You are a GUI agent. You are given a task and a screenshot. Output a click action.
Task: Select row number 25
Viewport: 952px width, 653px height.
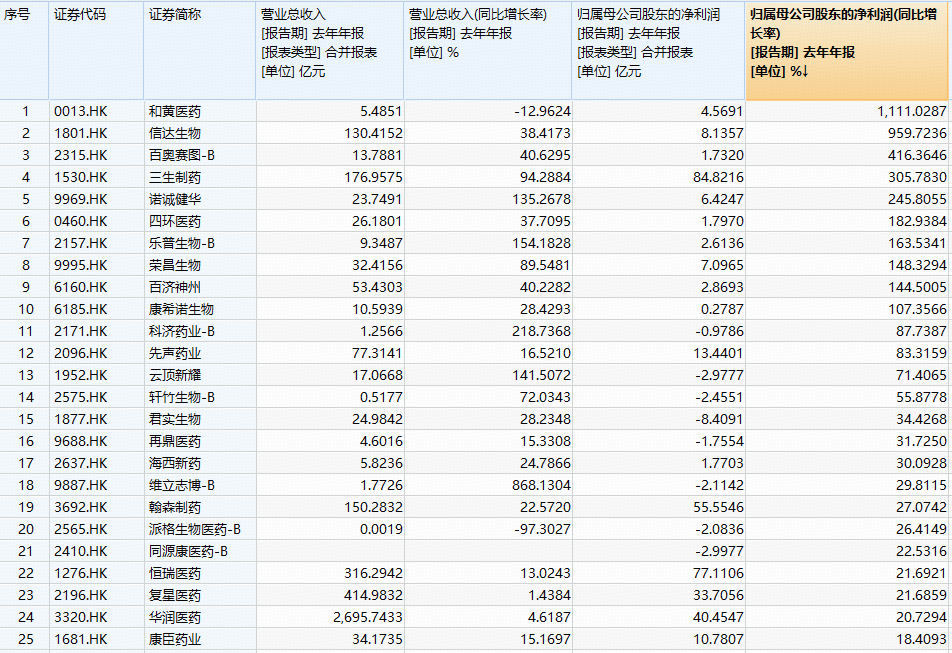25,639
